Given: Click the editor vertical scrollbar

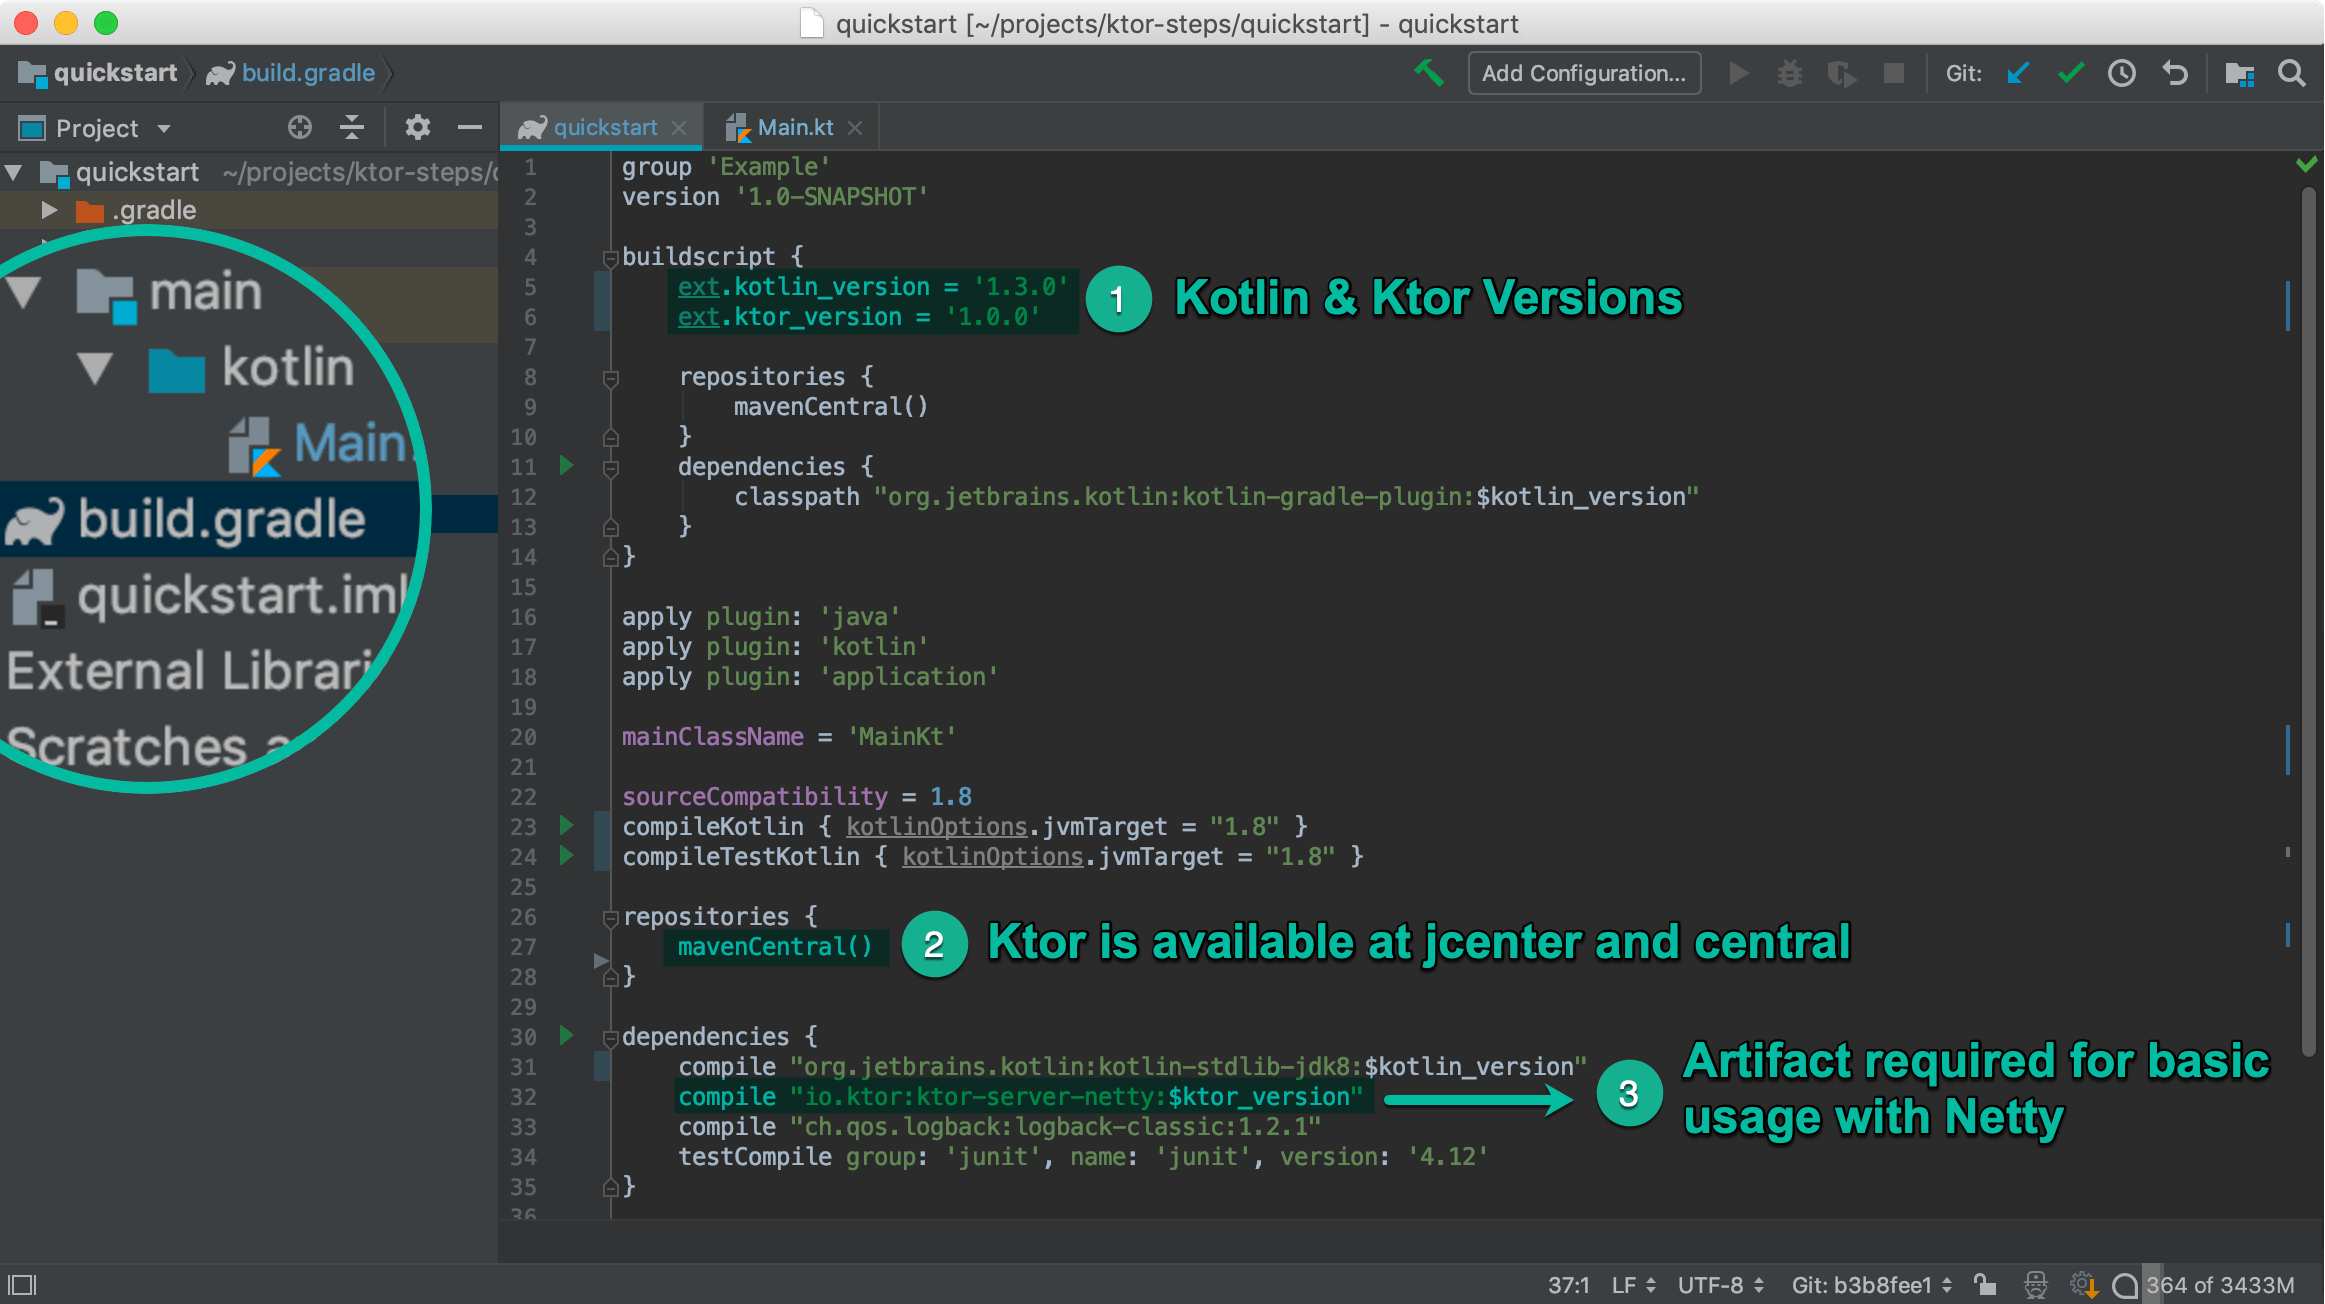Looking at the screenshot, I should click(2309, 620).
